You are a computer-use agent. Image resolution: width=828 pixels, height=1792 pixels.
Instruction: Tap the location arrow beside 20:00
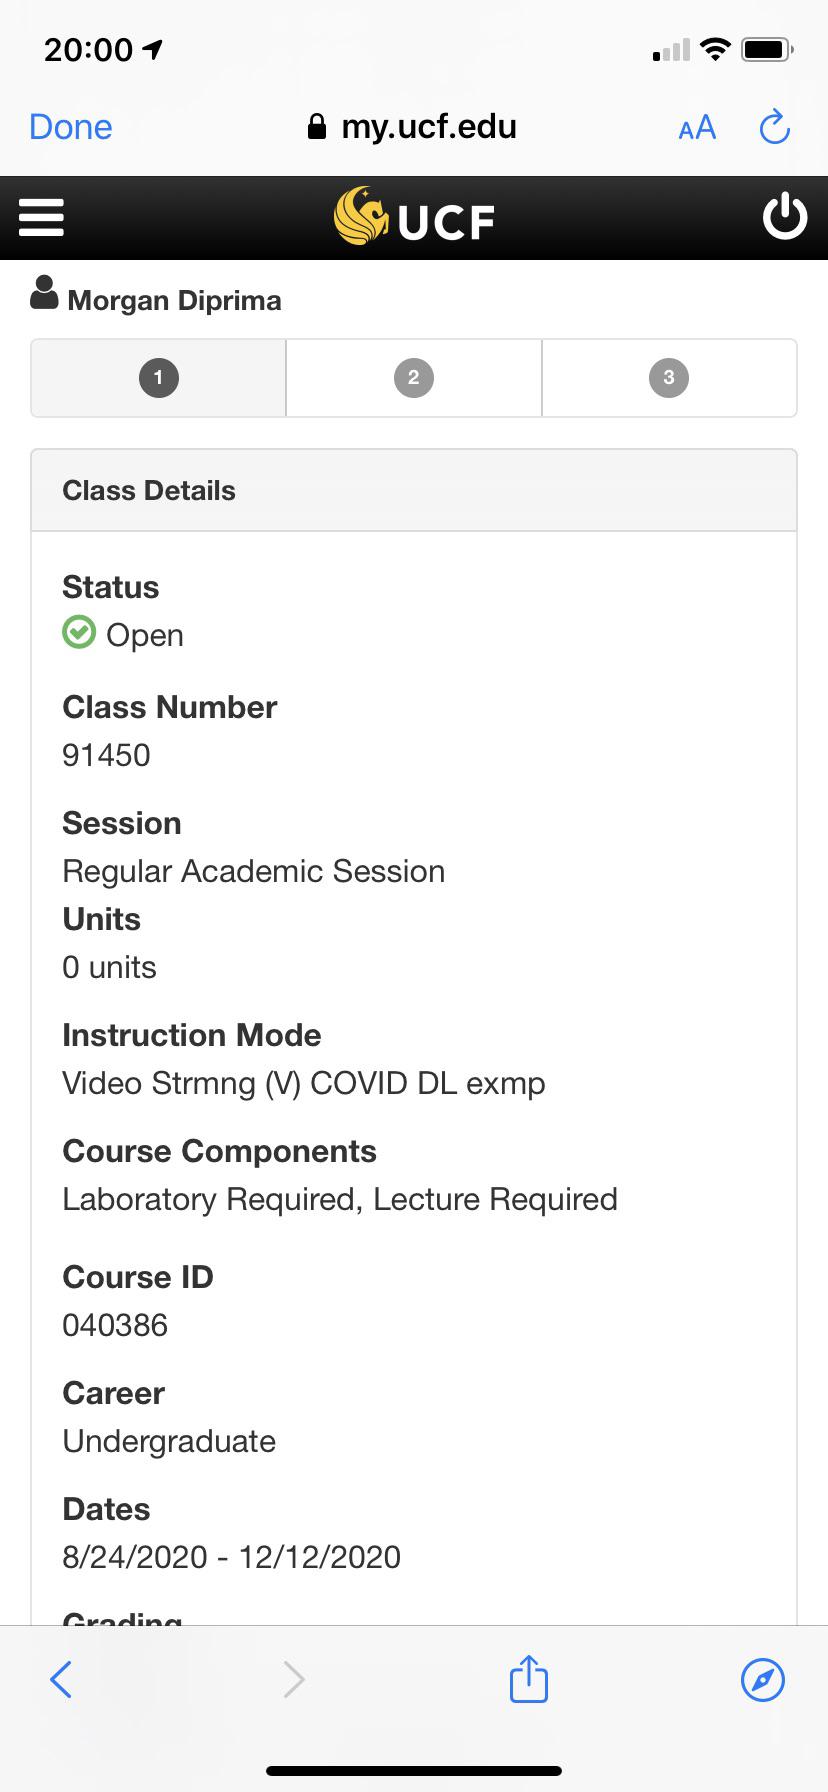click(x=148, y=48)
